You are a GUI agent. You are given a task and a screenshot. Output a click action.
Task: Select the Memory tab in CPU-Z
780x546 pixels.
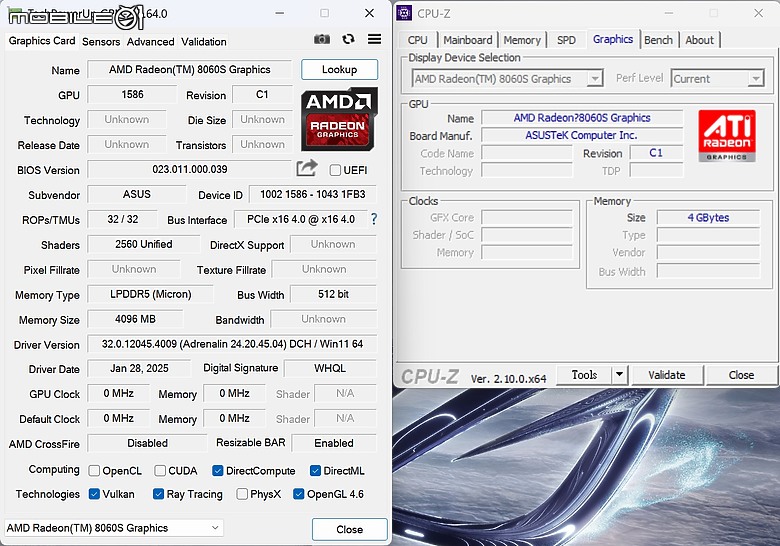[x=522, y=40]
